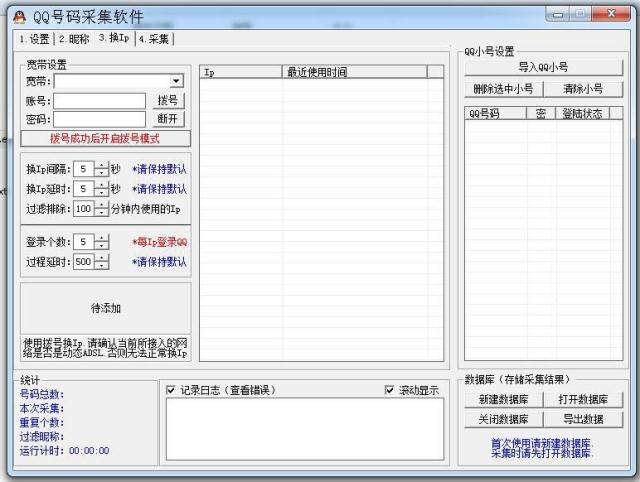
Task: Click the 本次采集 statistic label
Action: click(42, 409)
